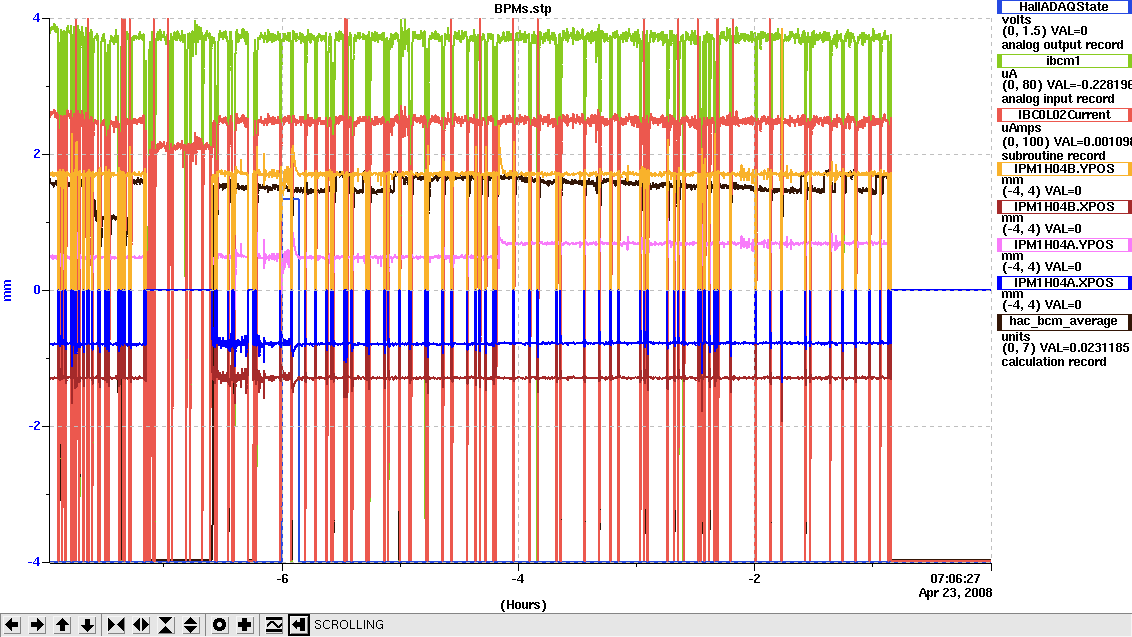Pan the plot right with right-arrow button
The height and width of the screenshot is (637, 1132).
coord(38,625)
